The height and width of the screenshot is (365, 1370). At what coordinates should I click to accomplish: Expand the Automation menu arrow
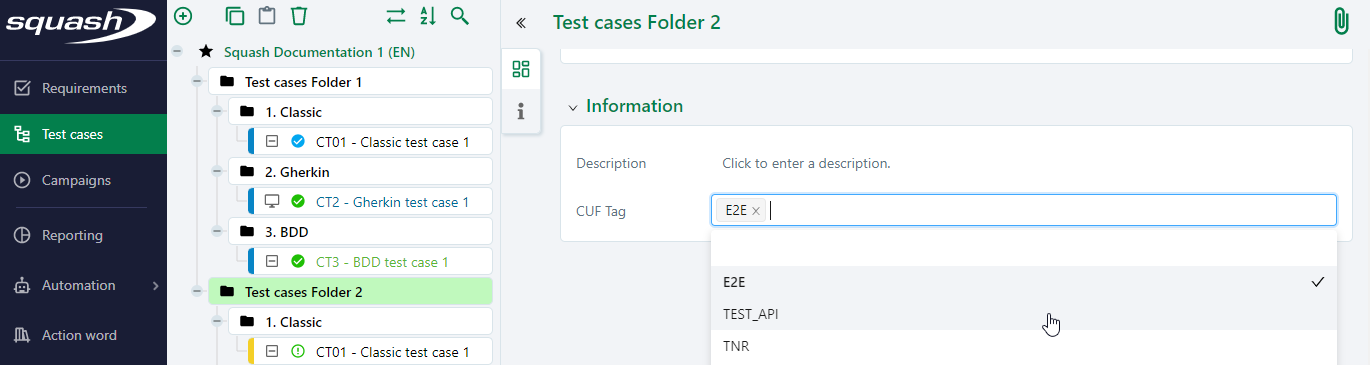tap(155, 286)
